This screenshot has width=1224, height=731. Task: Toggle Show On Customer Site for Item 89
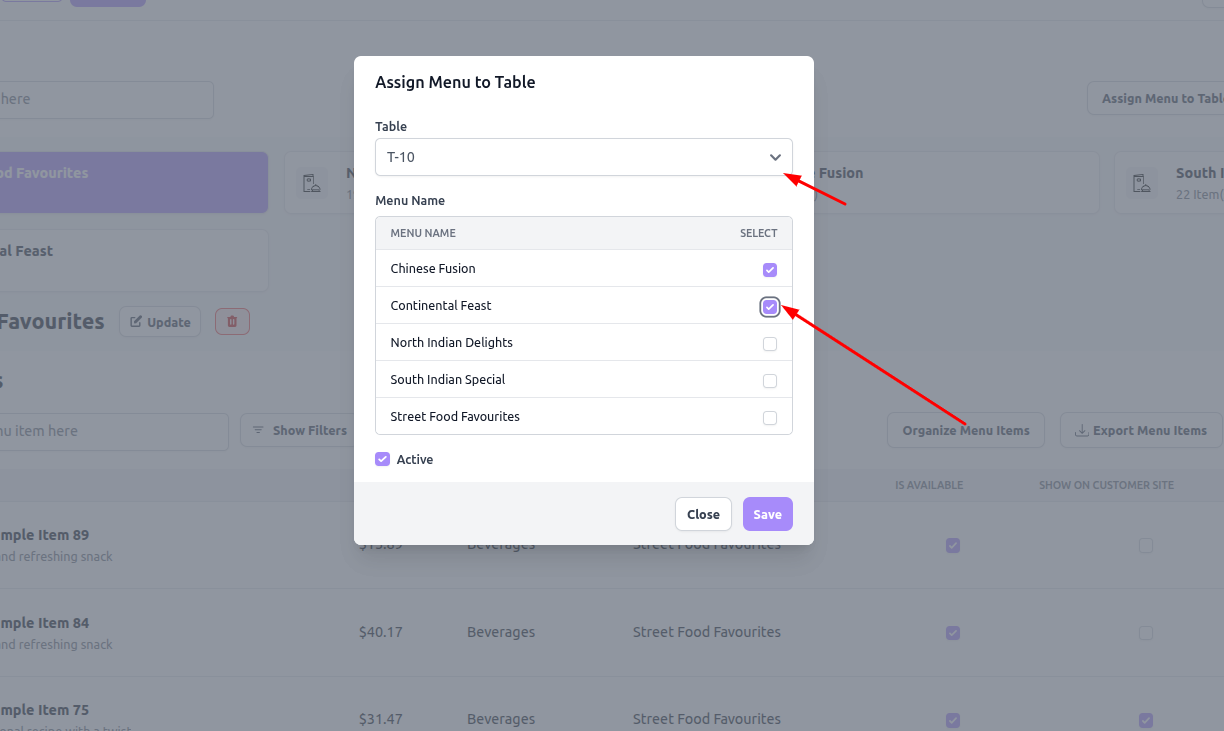pyautogui.click(x=1146, y=545)
